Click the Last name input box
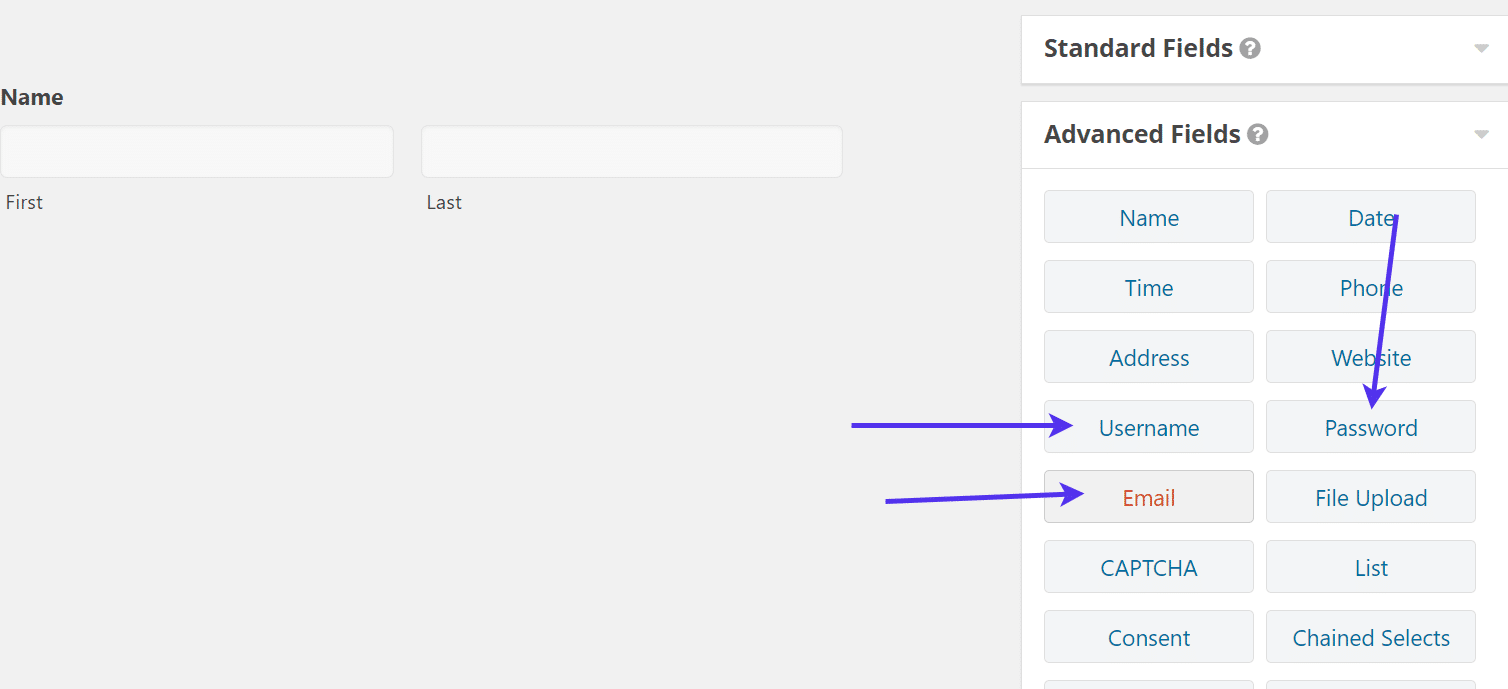Screen dimensions: 1508x689 [631, 152]
